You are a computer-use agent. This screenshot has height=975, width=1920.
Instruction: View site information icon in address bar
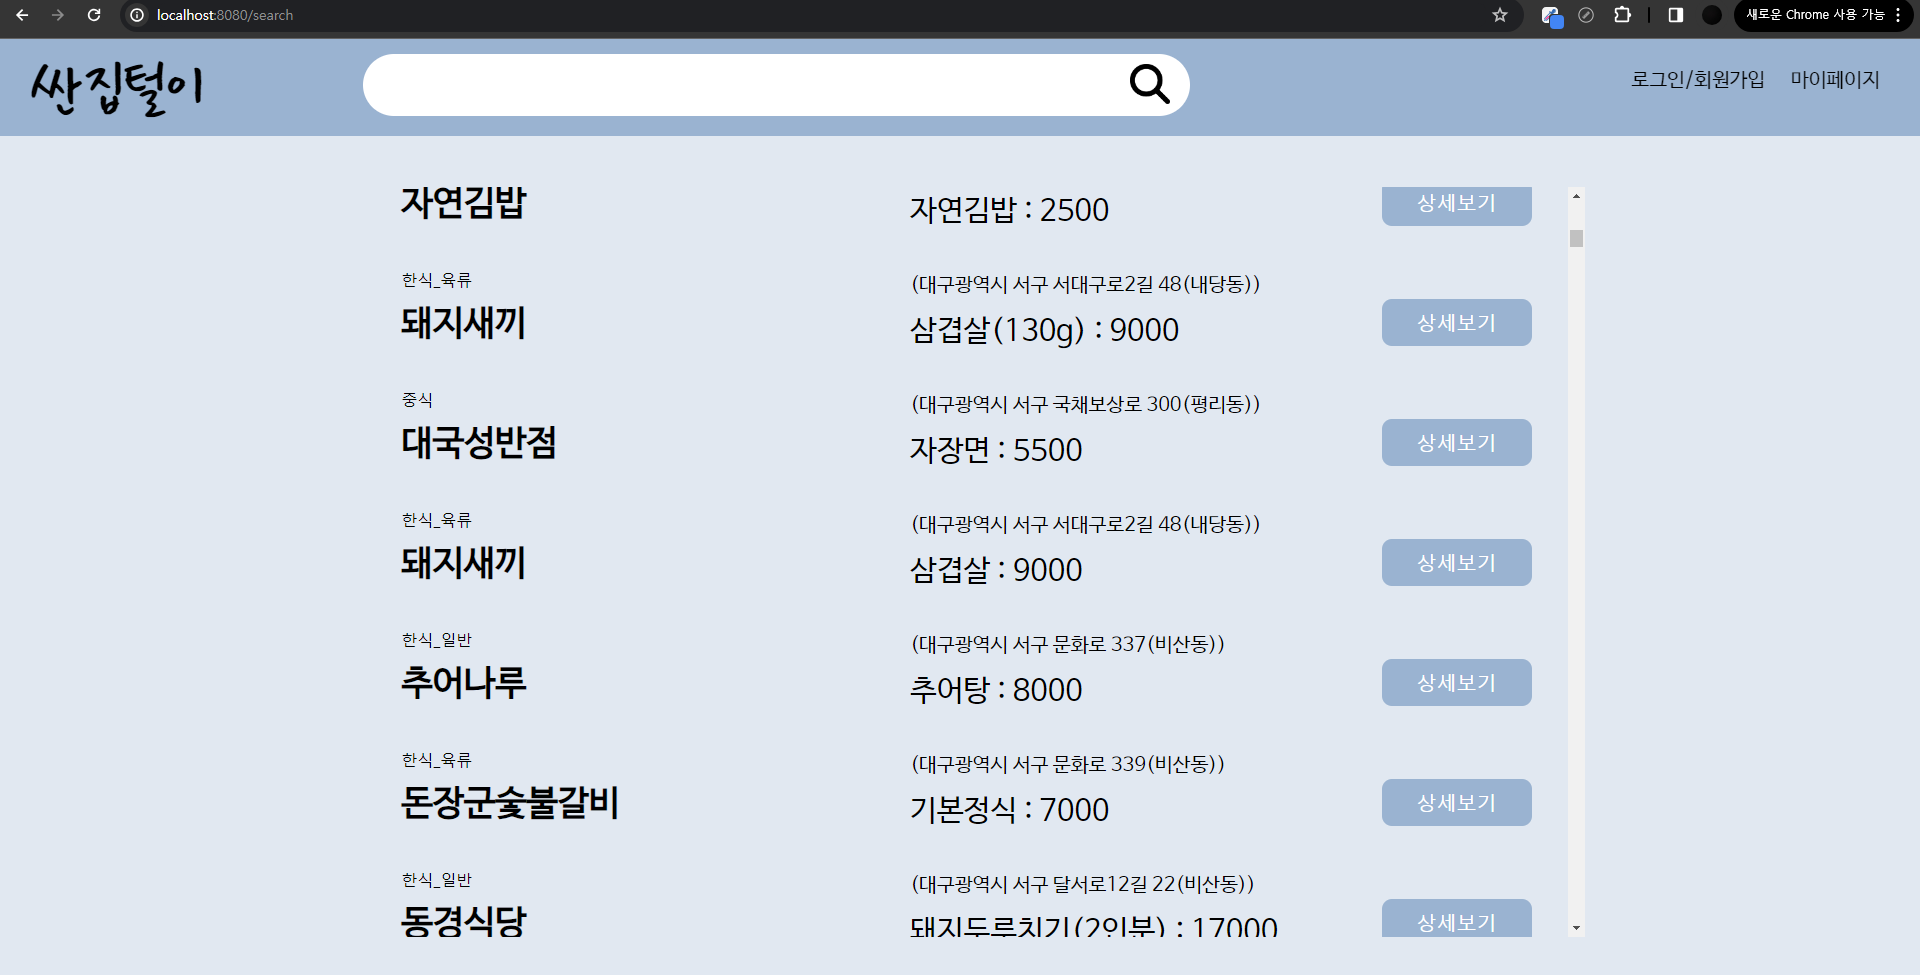[x=137, y=15]
